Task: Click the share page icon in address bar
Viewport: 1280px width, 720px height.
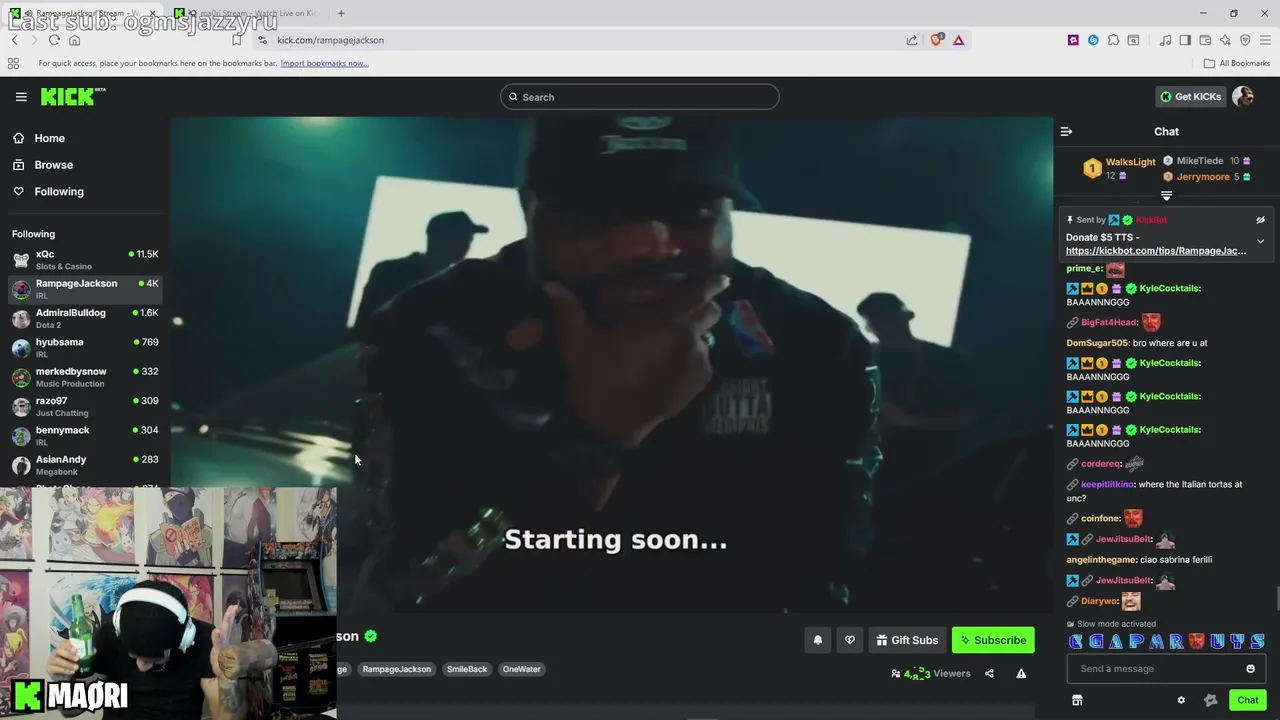Action: [x=912, y=40]
